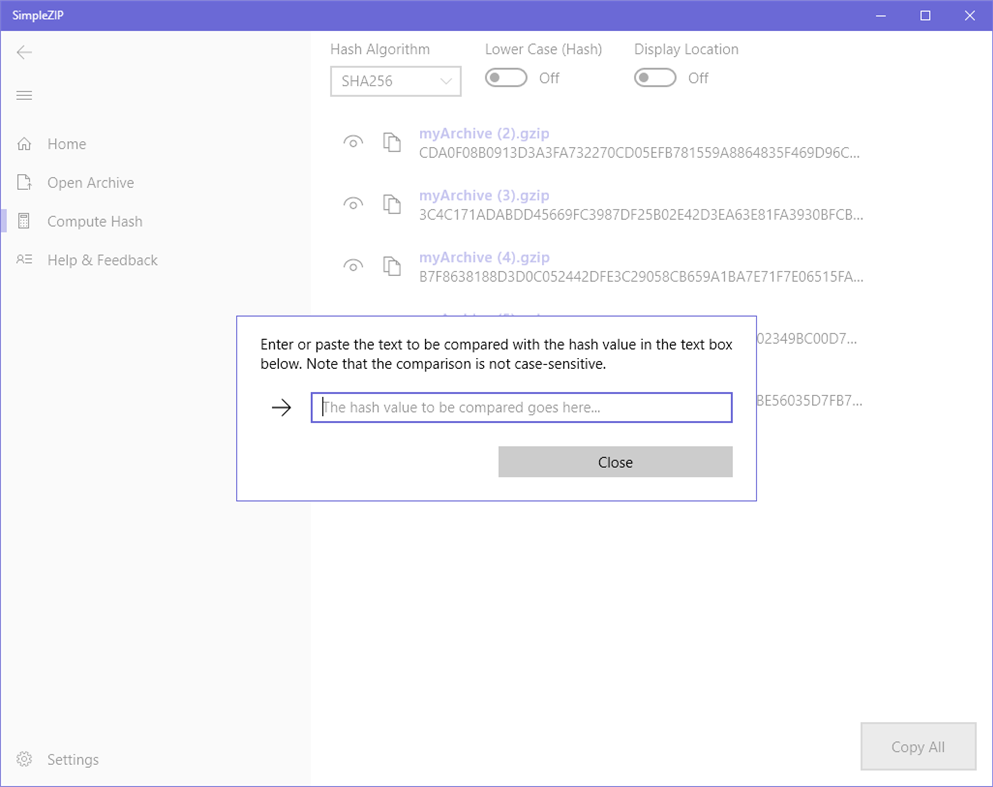This screenshot has width=993, height=787.
Task: Go to Home in the sidebar
Action: [67, 143]
